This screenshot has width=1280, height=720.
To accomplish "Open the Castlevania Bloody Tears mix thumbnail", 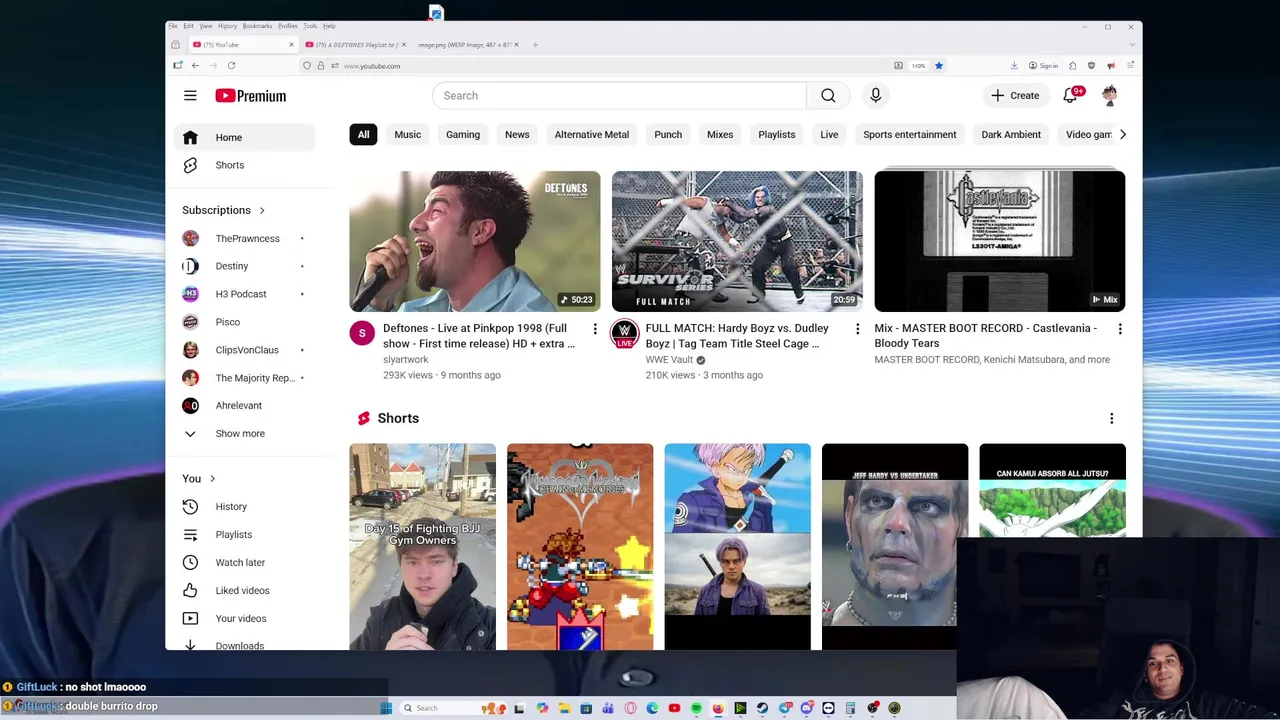I will click(1000, 241).
